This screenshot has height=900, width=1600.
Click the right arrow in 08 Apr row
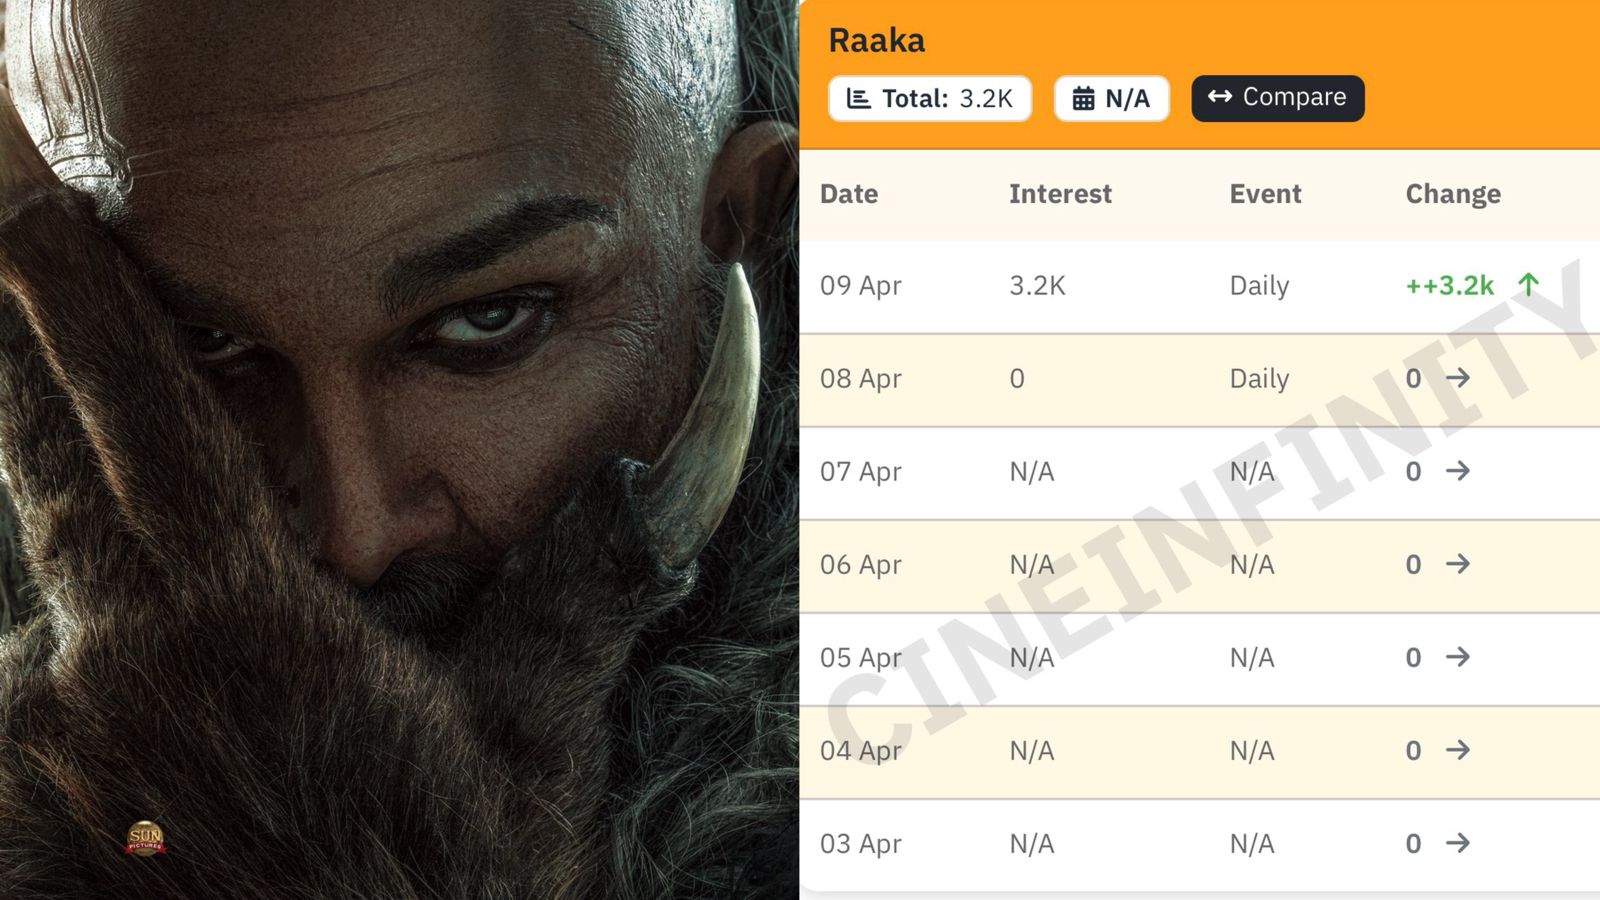click(1458, 378)
